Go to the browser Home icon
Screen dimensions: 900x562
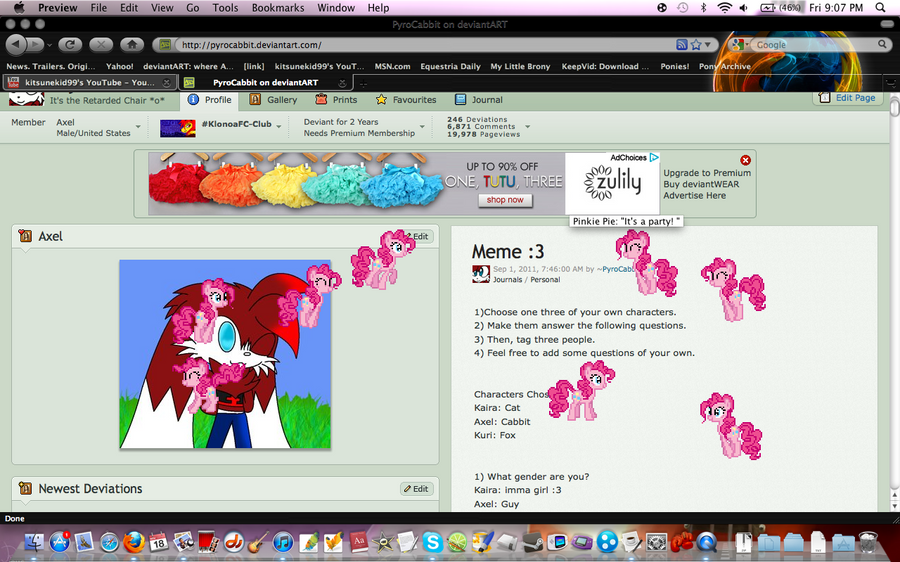[x=132, y=44]
